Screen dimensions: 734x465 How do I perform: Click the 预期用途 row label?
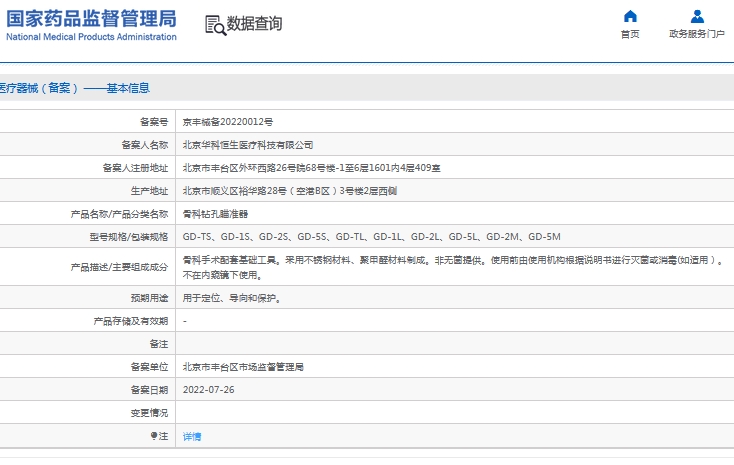click(149, 298)
